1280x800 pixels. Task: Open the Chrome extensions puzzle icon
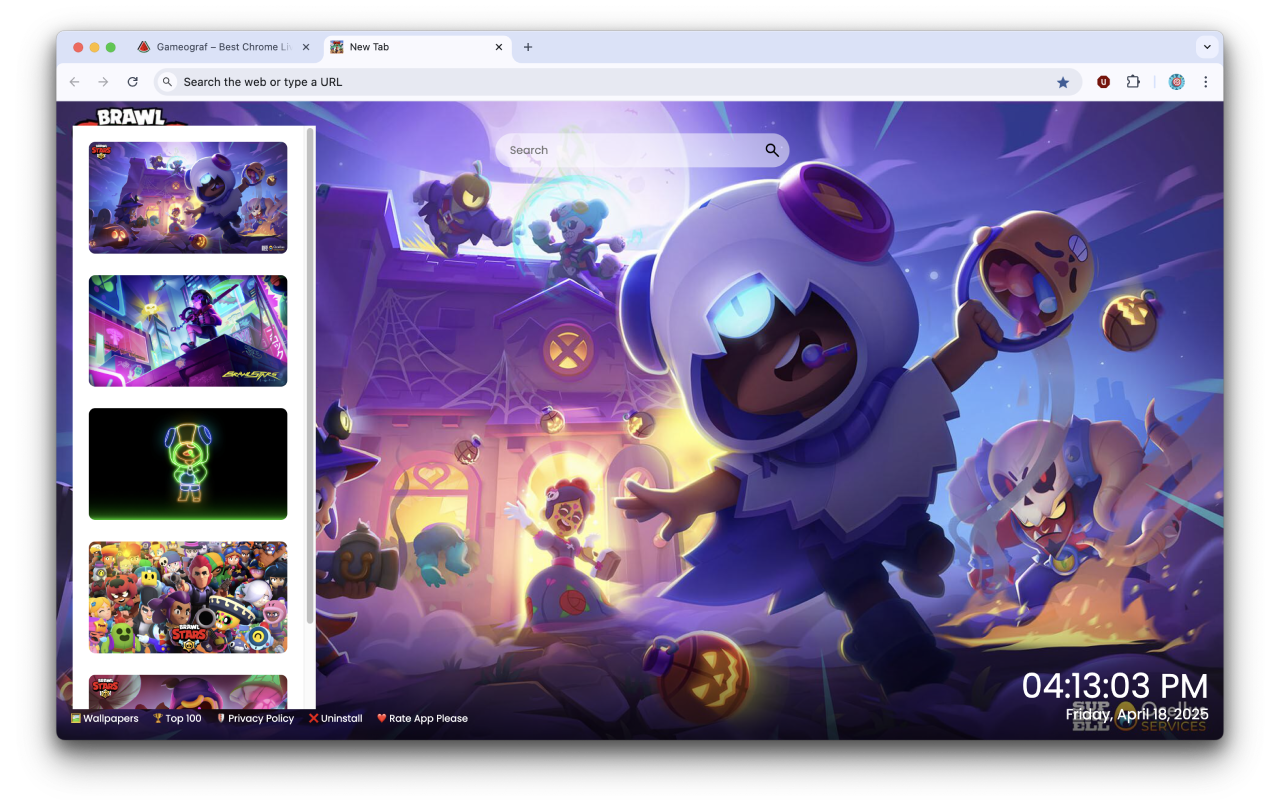point(1133,81)
